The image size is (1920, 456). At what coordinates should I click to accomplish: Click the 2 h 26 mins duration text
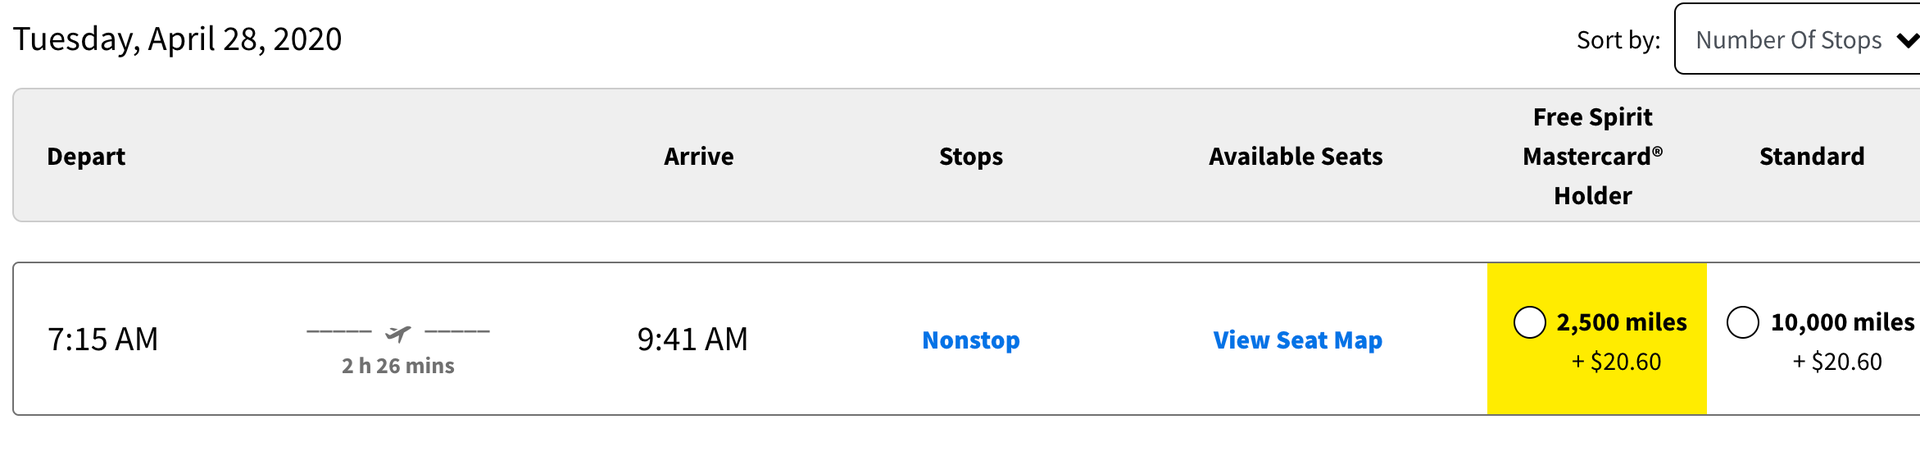pyautogui.click(x=398, y=366)
